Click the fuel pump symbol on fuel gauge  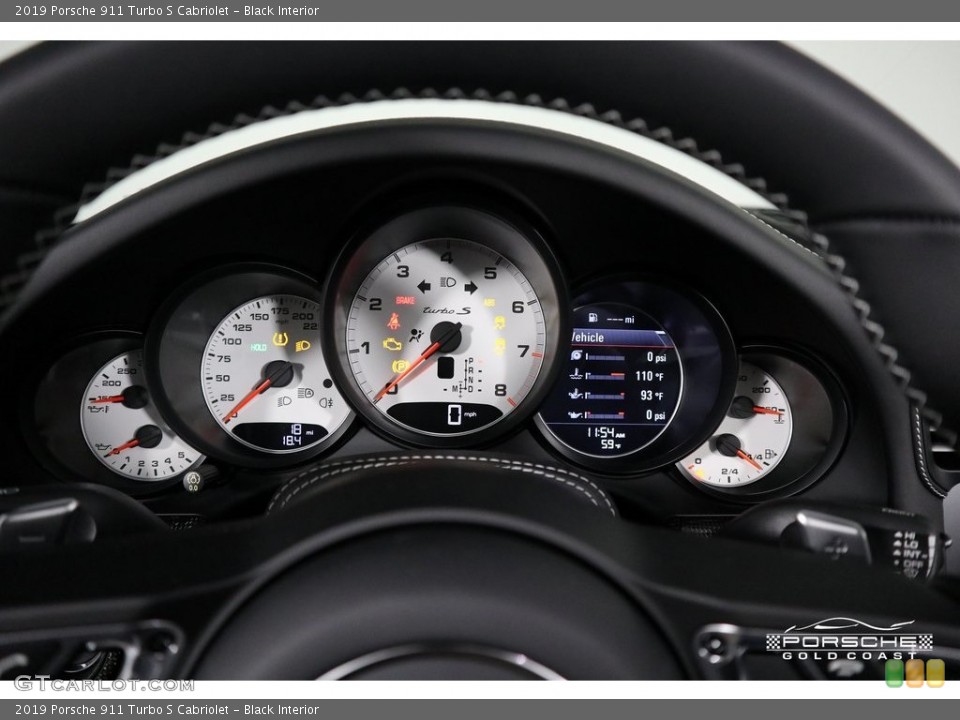pyautogui.click(x=770, y=454)
